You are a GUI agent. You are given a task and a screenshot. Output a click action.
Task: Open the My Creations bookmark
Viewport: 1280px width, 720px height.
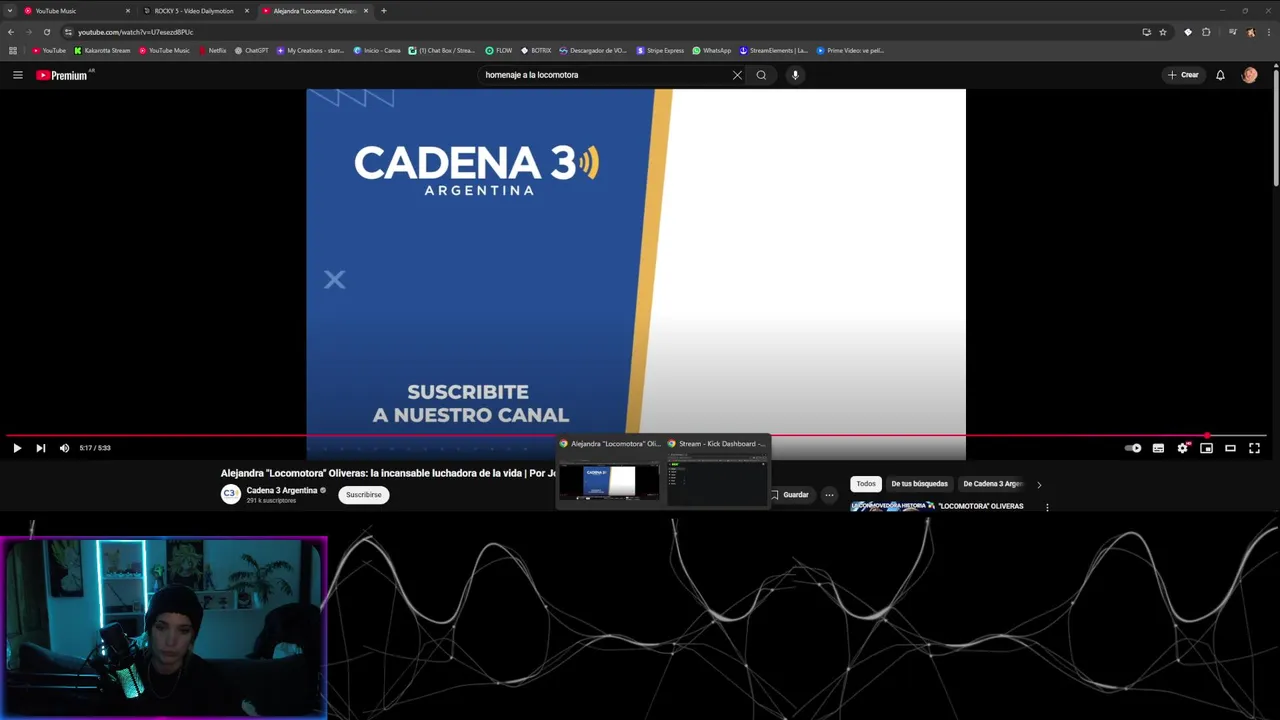point(310,50)
